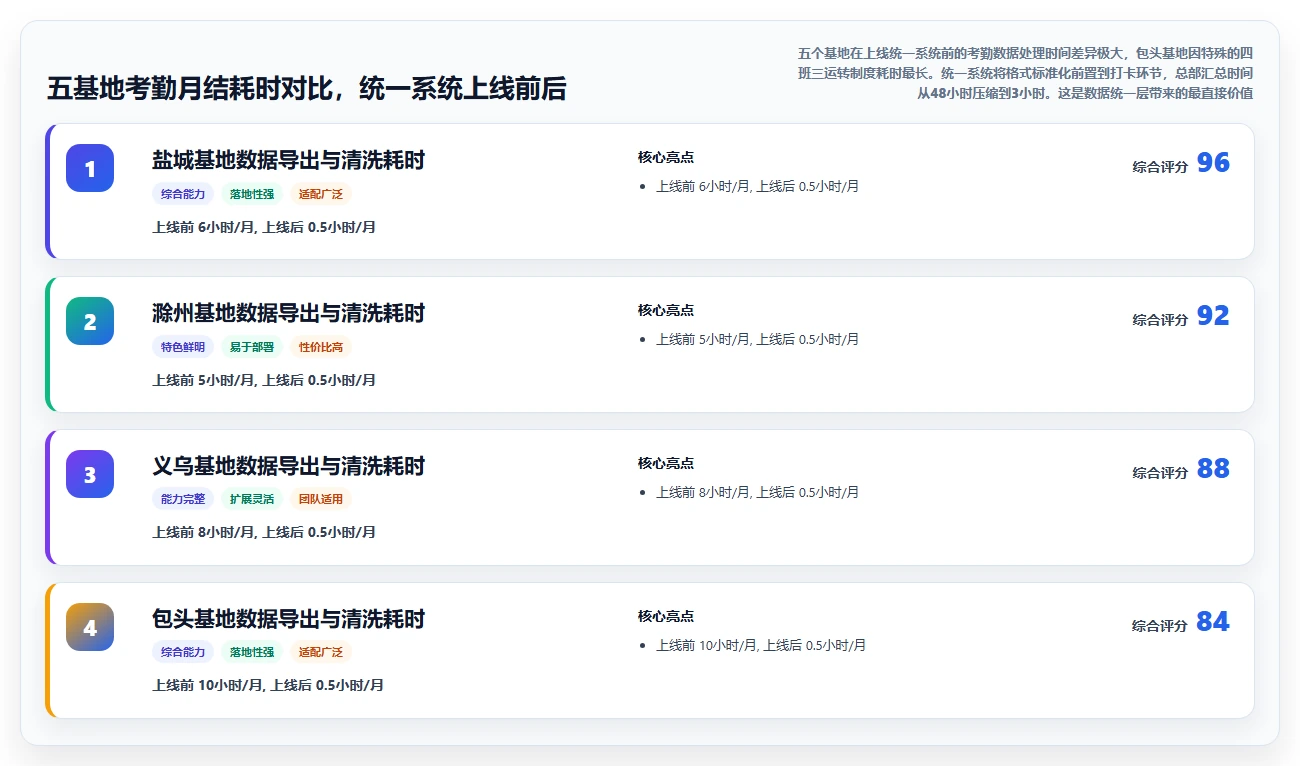This screenshot has height=766, width=1300.
Task: Select the 易于部署 tag
Action: tap(252, 347)
